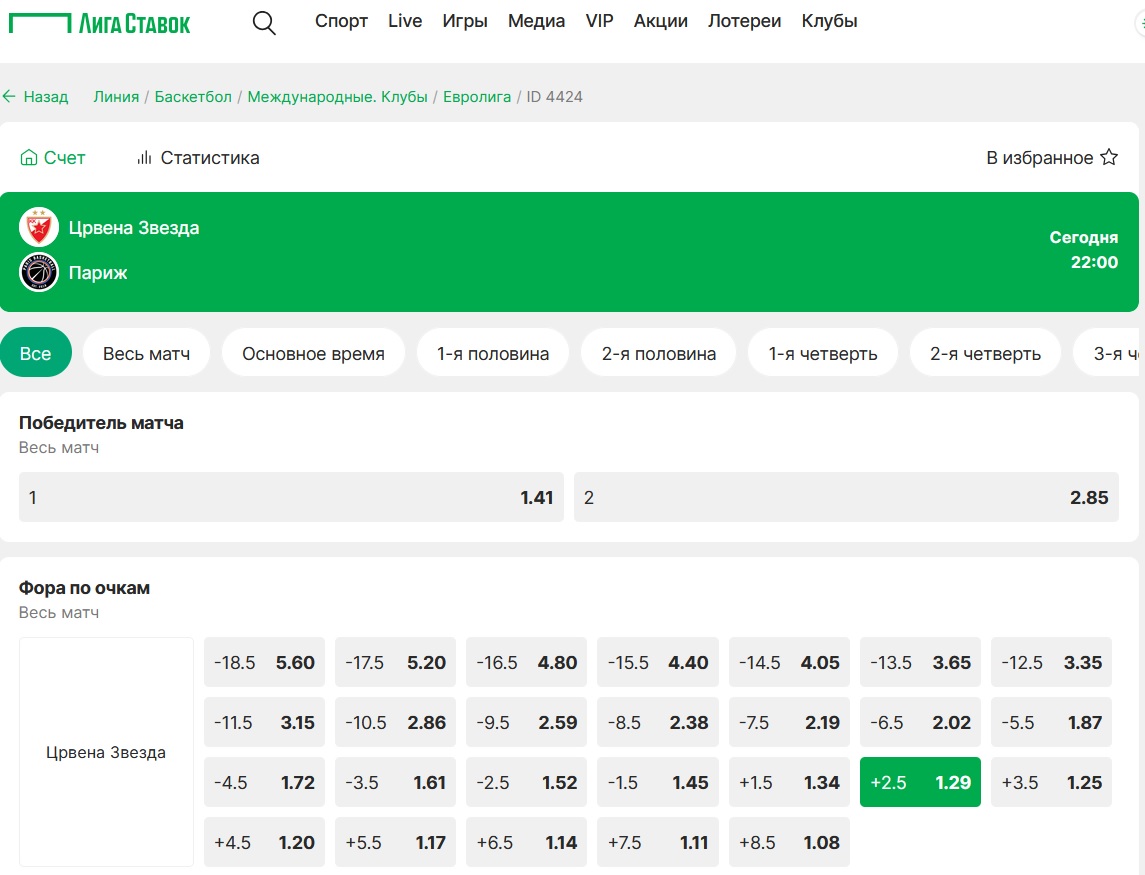Deselect highlighted handicap +2.5 at 1.29

click(920, 782)
